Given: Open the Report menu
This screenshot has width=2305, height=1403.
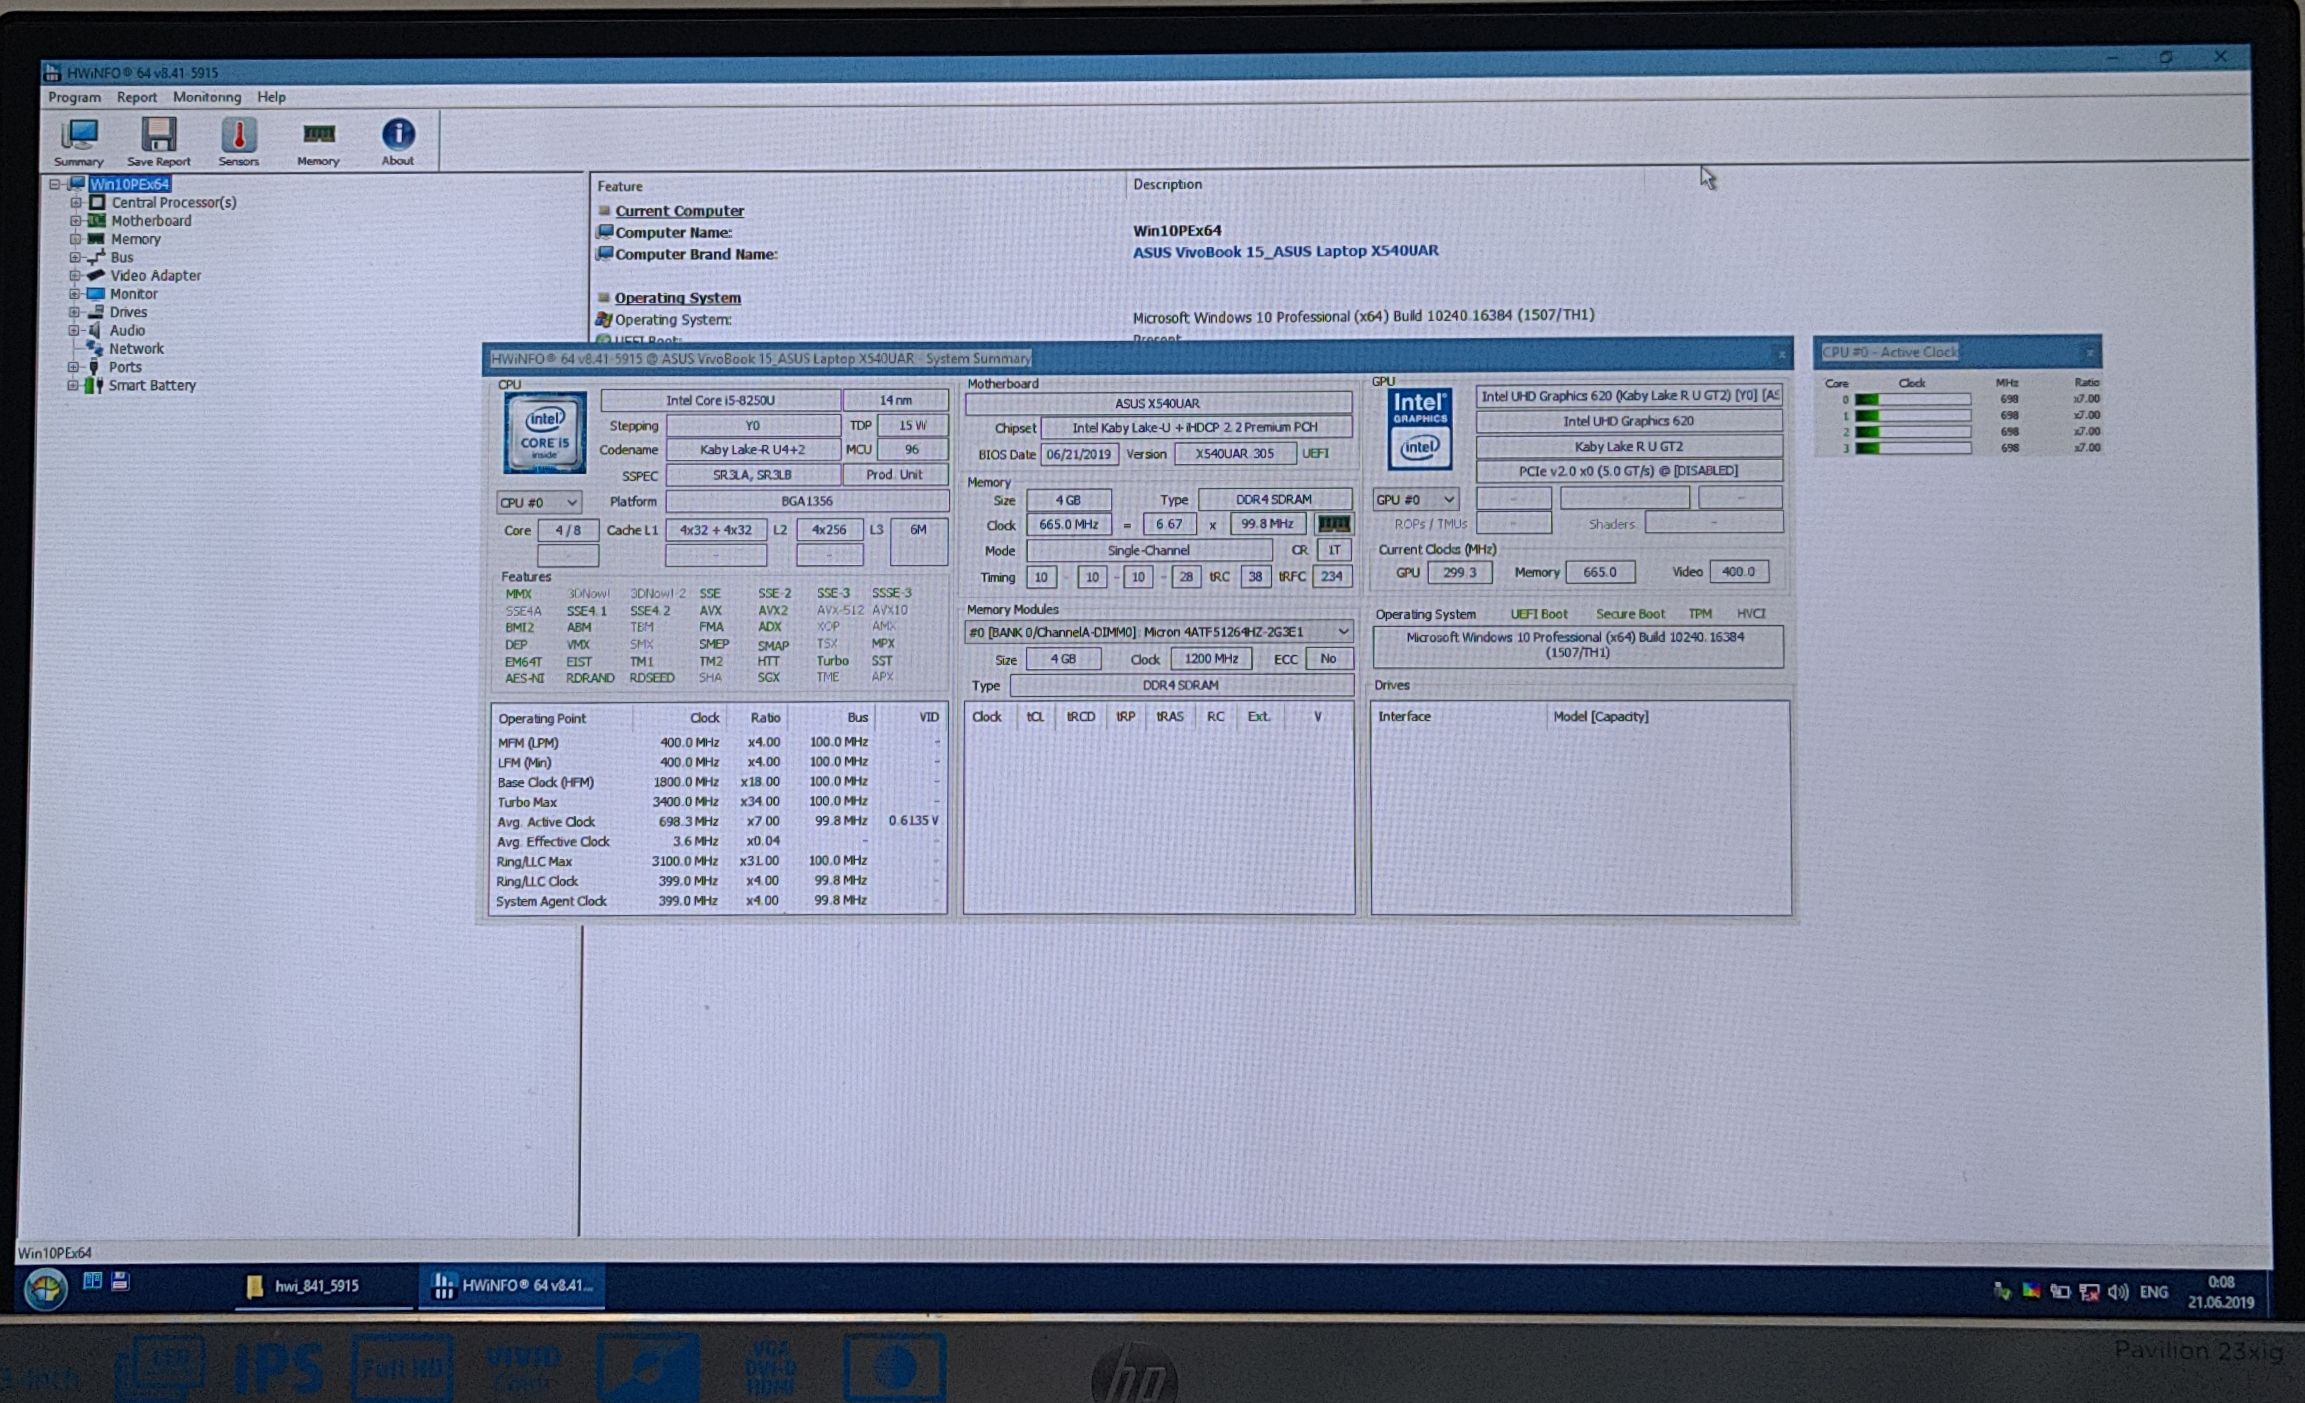Looking at the screenshot, I should [x=136, y=97].
